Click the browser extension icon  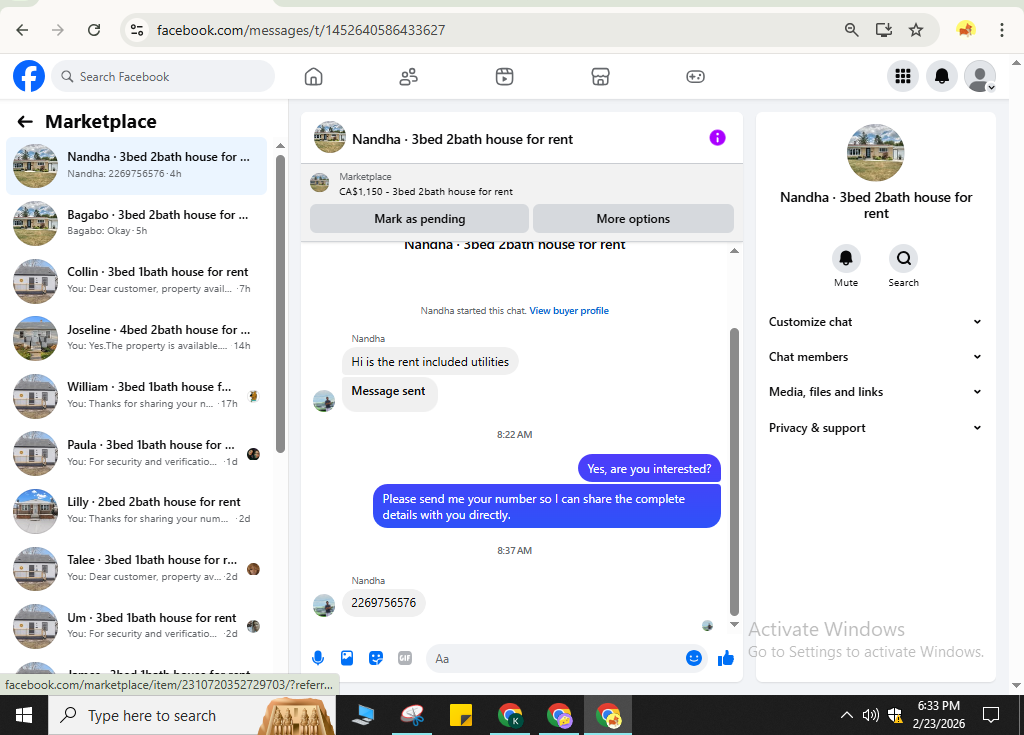(x=965, y=30)
